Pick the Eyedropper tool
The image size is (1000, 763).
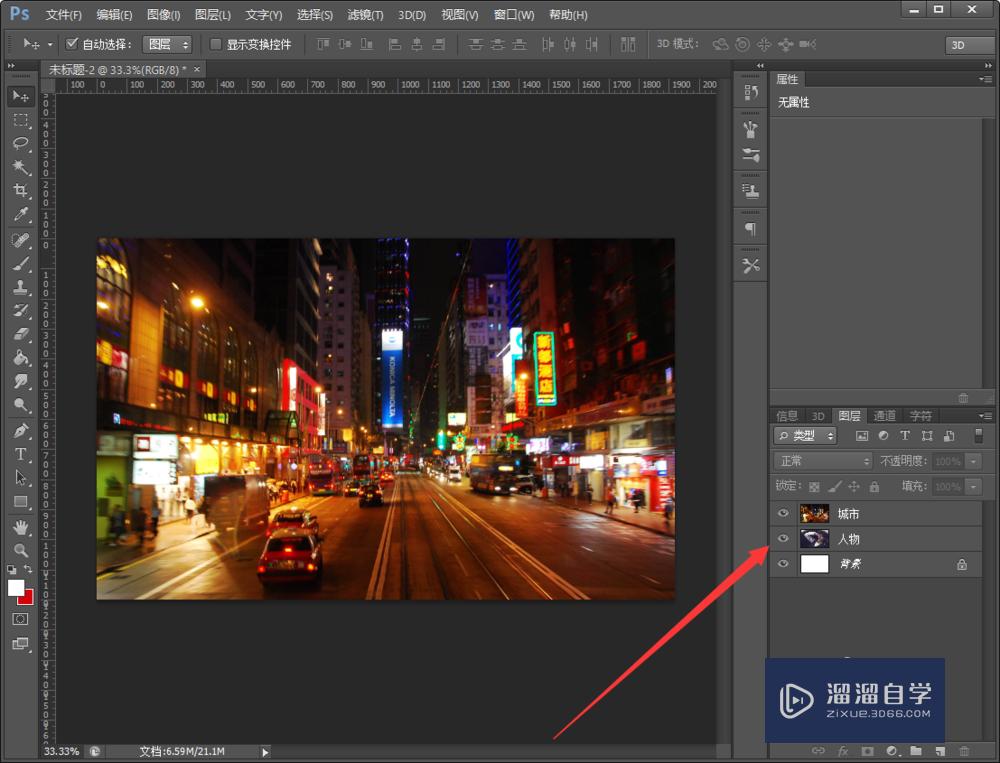click(21, 215)
